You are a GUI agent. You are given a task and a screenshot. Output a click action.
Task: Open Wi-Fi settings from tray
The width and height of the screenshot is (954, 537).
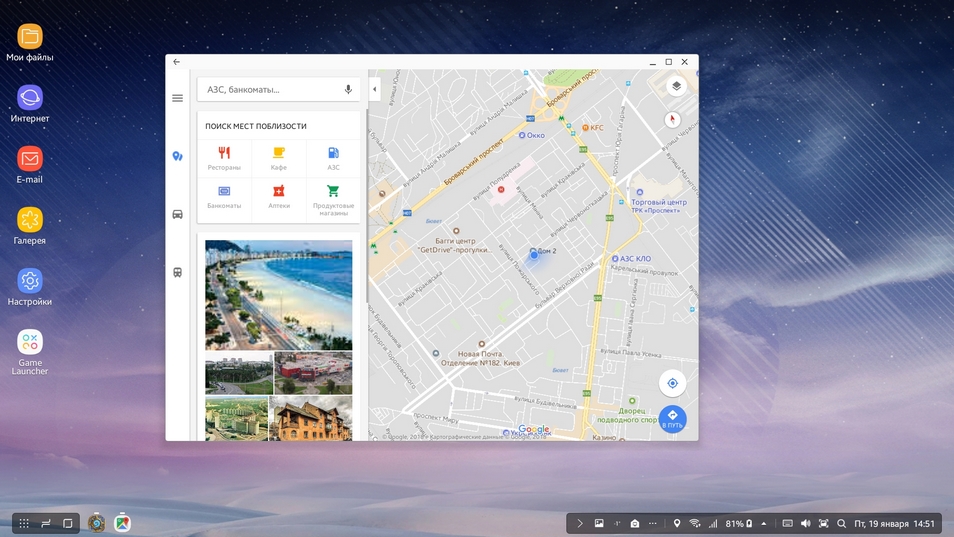694,523
